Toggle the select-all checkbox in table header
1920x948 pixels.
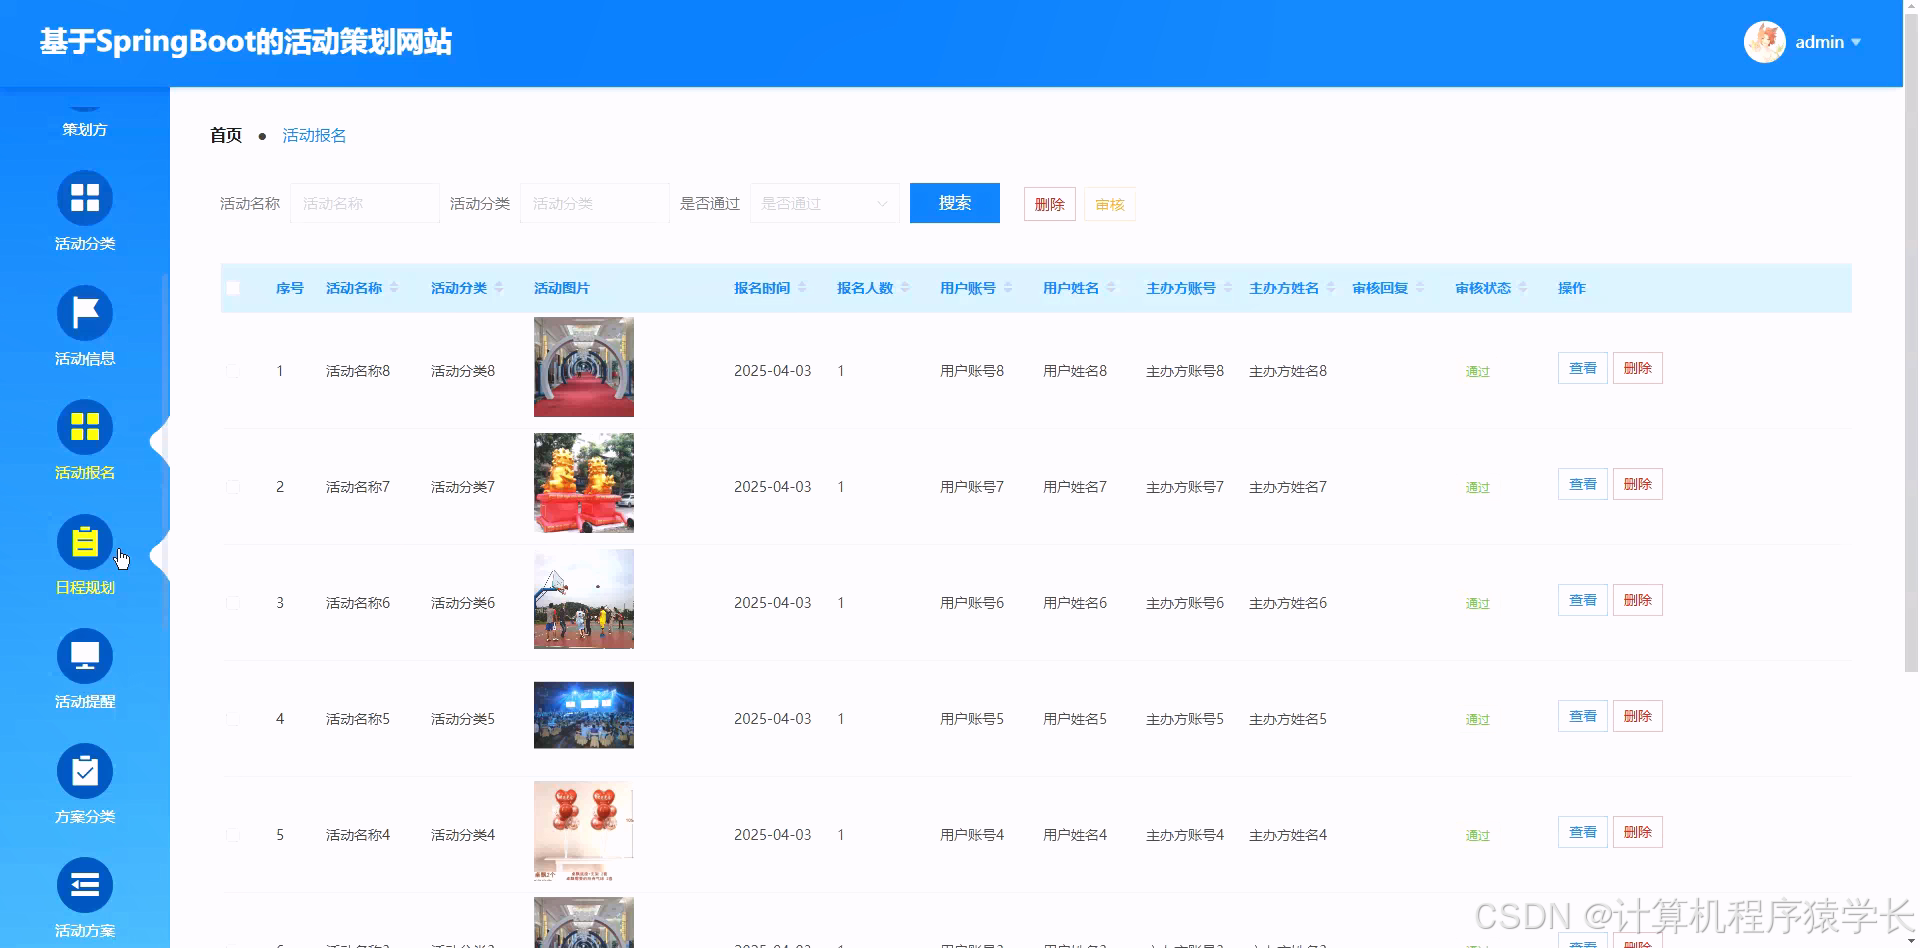click(233, 287)
